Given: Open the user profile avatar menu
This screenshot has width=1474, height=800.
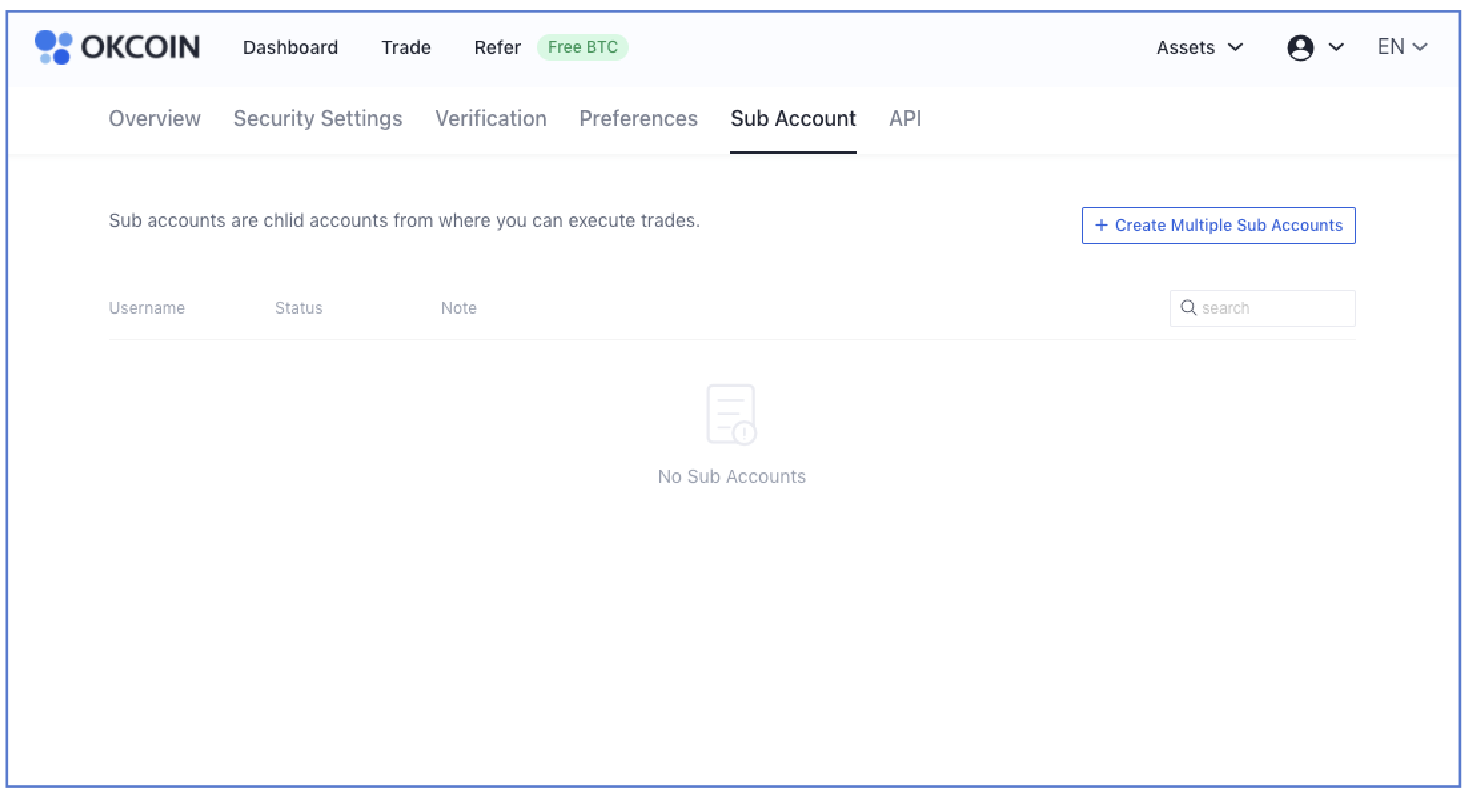Looking at the screenshot, I should [x=1315, y=47].
